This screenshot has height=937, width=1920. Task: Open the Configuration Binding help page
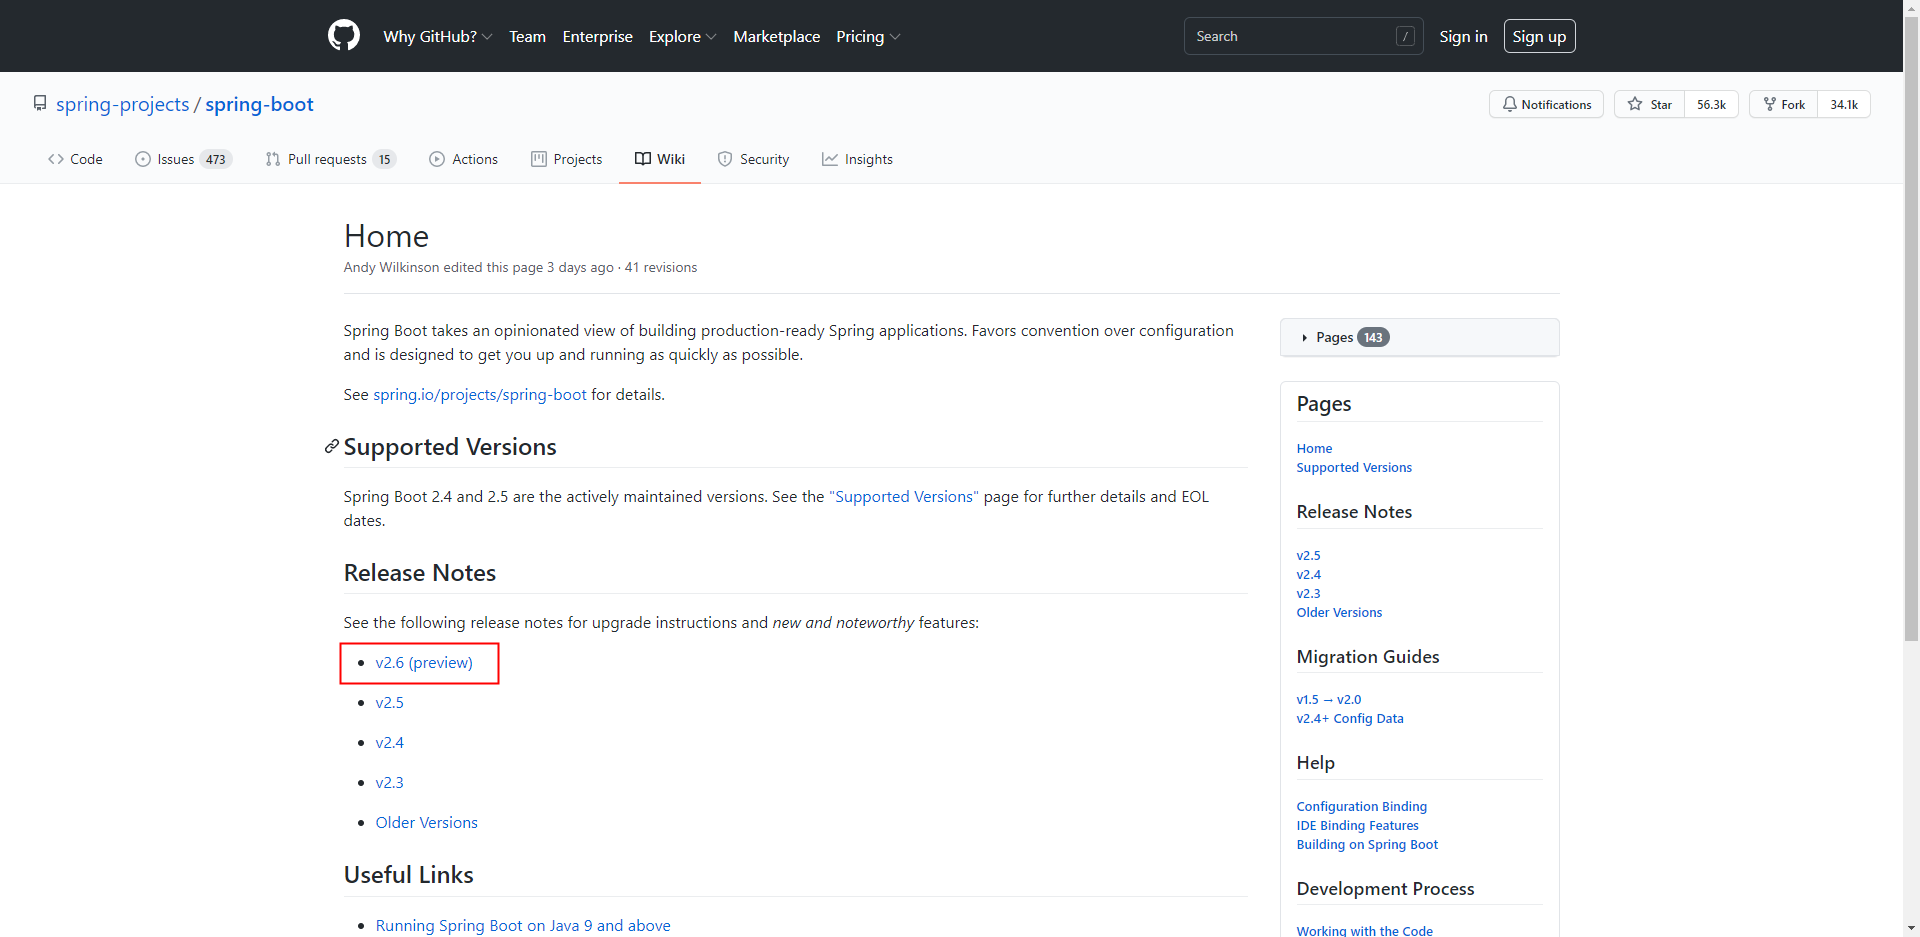[1362, 807]
